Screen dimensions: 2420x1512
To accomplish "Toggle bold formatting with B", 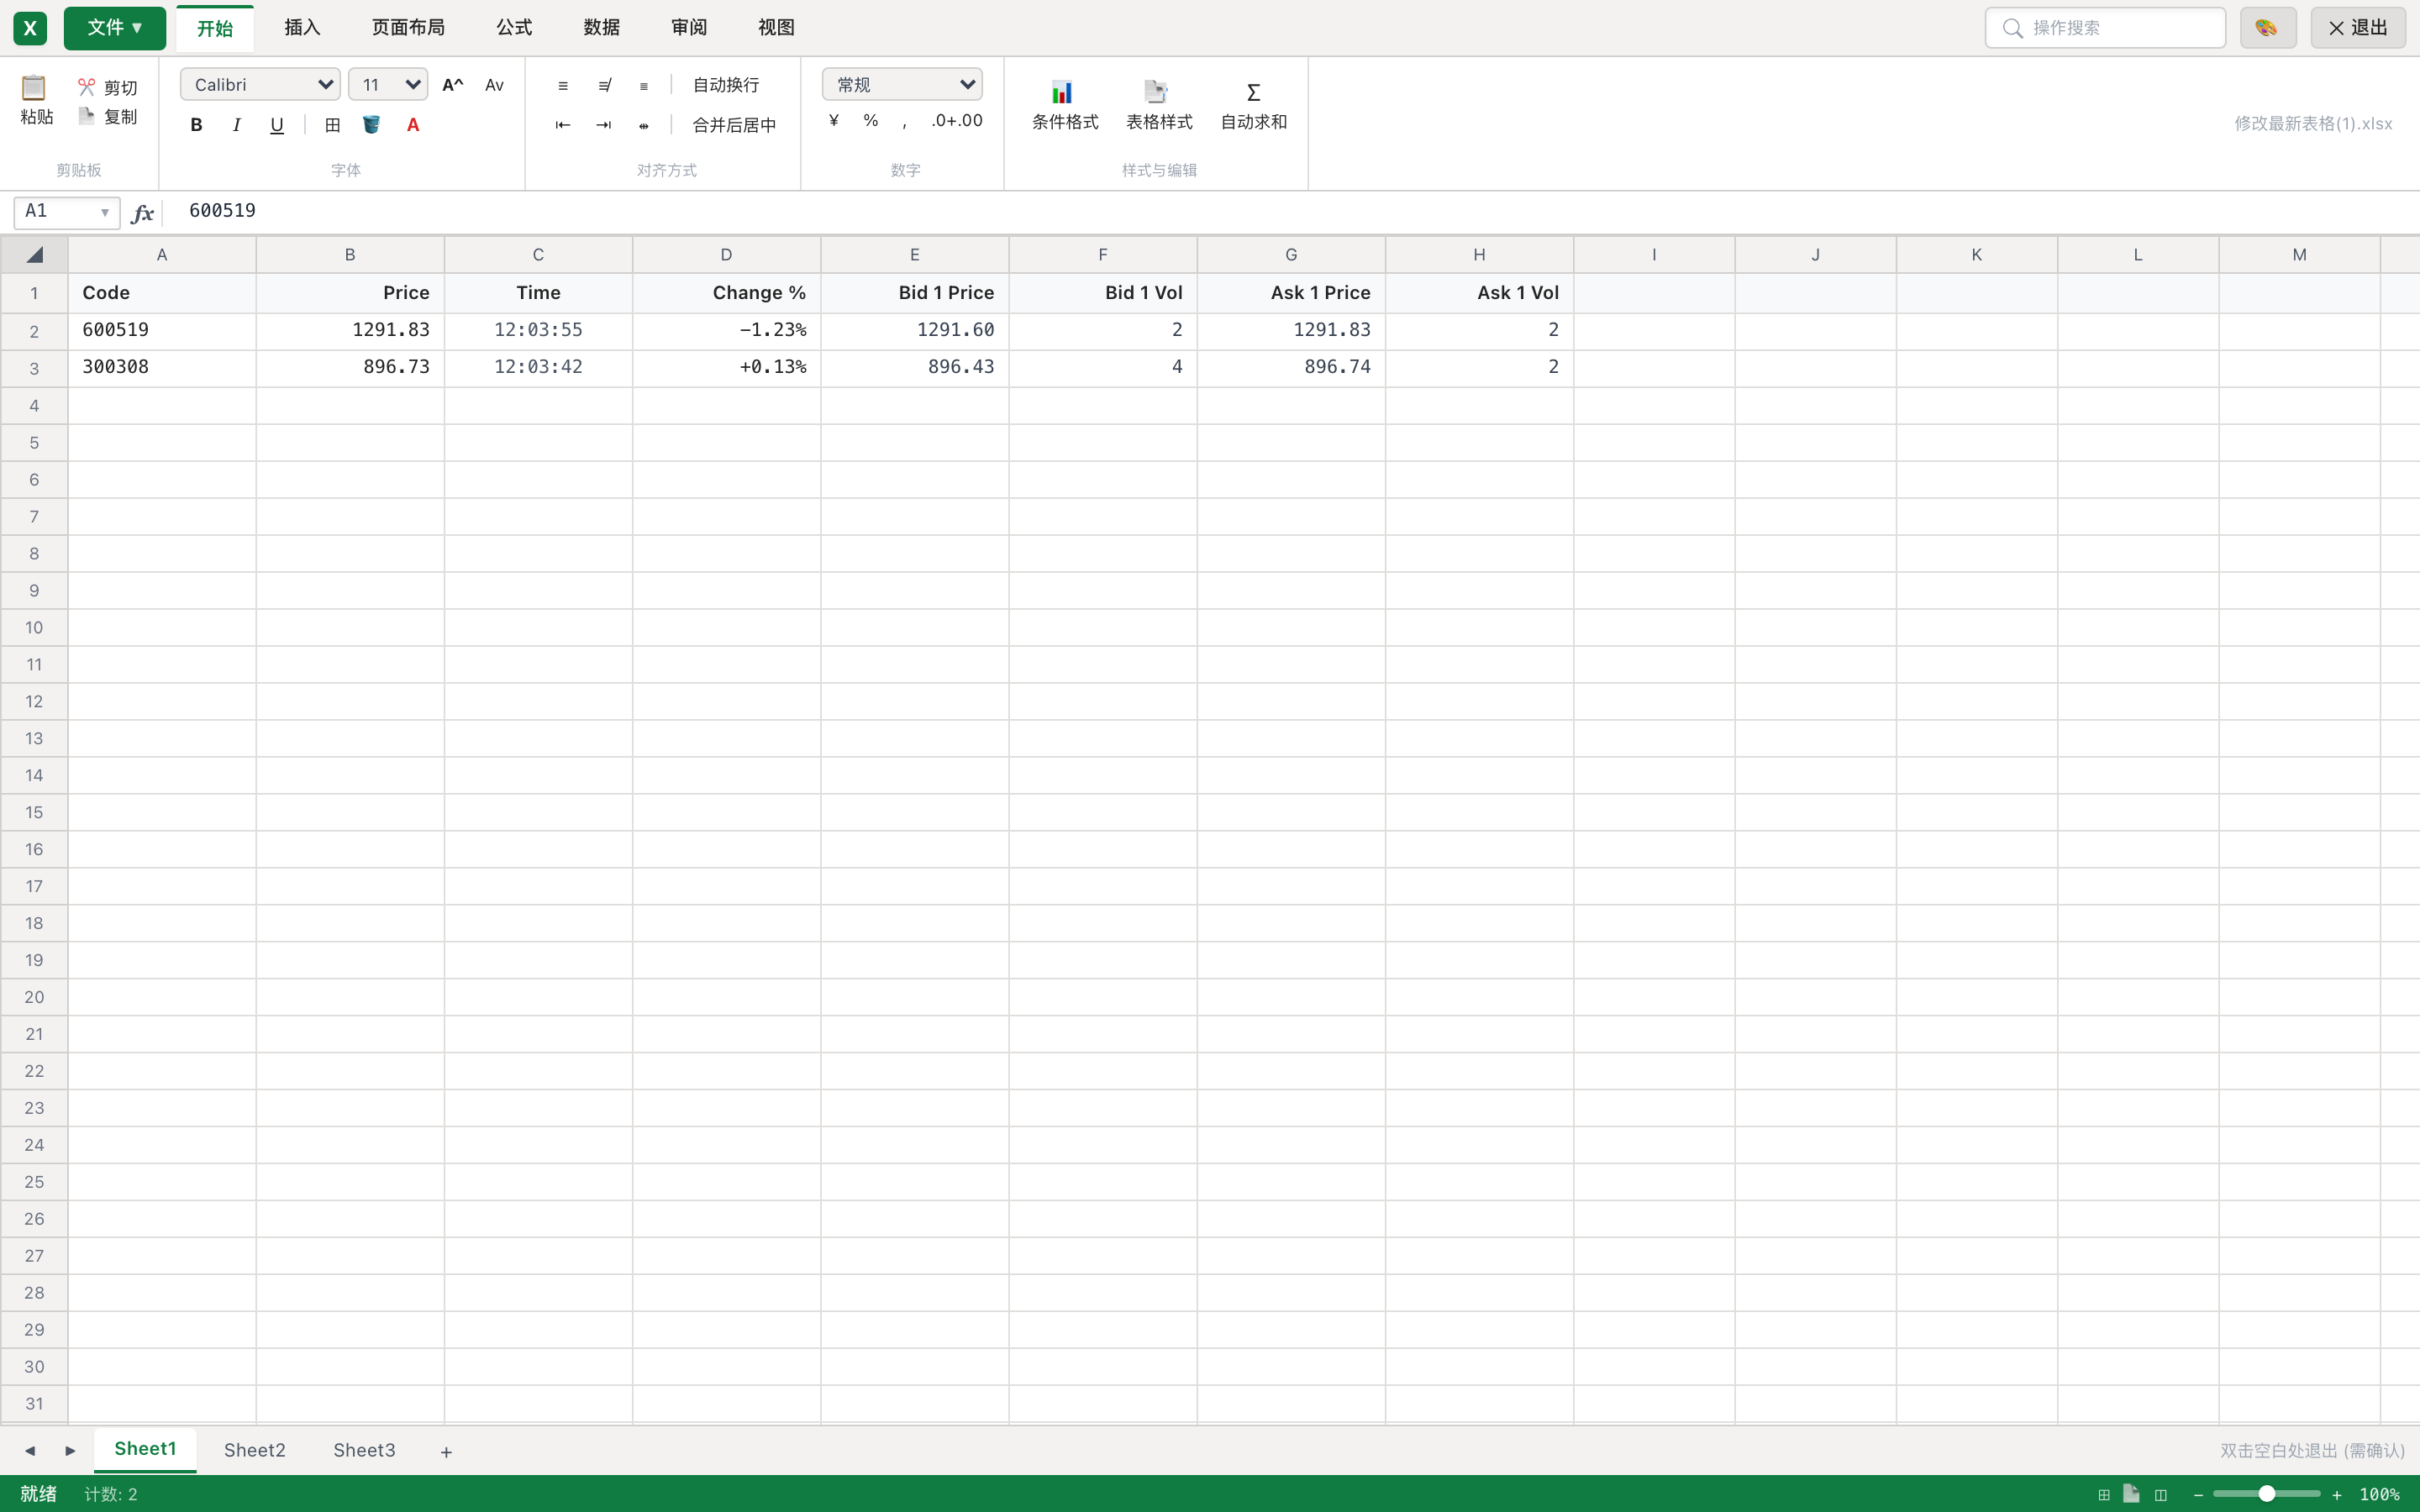I will pos(196,125).
